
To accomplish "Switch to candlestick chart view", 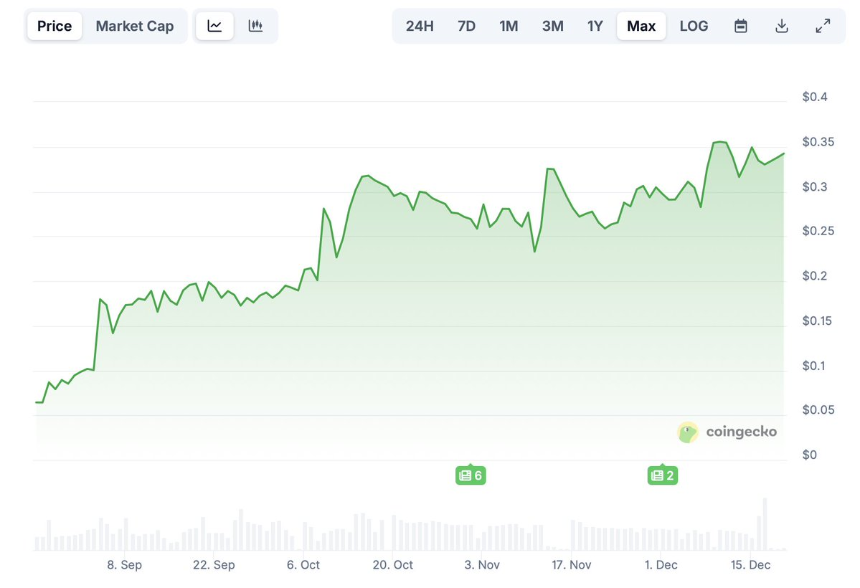I will click(256, 26).
